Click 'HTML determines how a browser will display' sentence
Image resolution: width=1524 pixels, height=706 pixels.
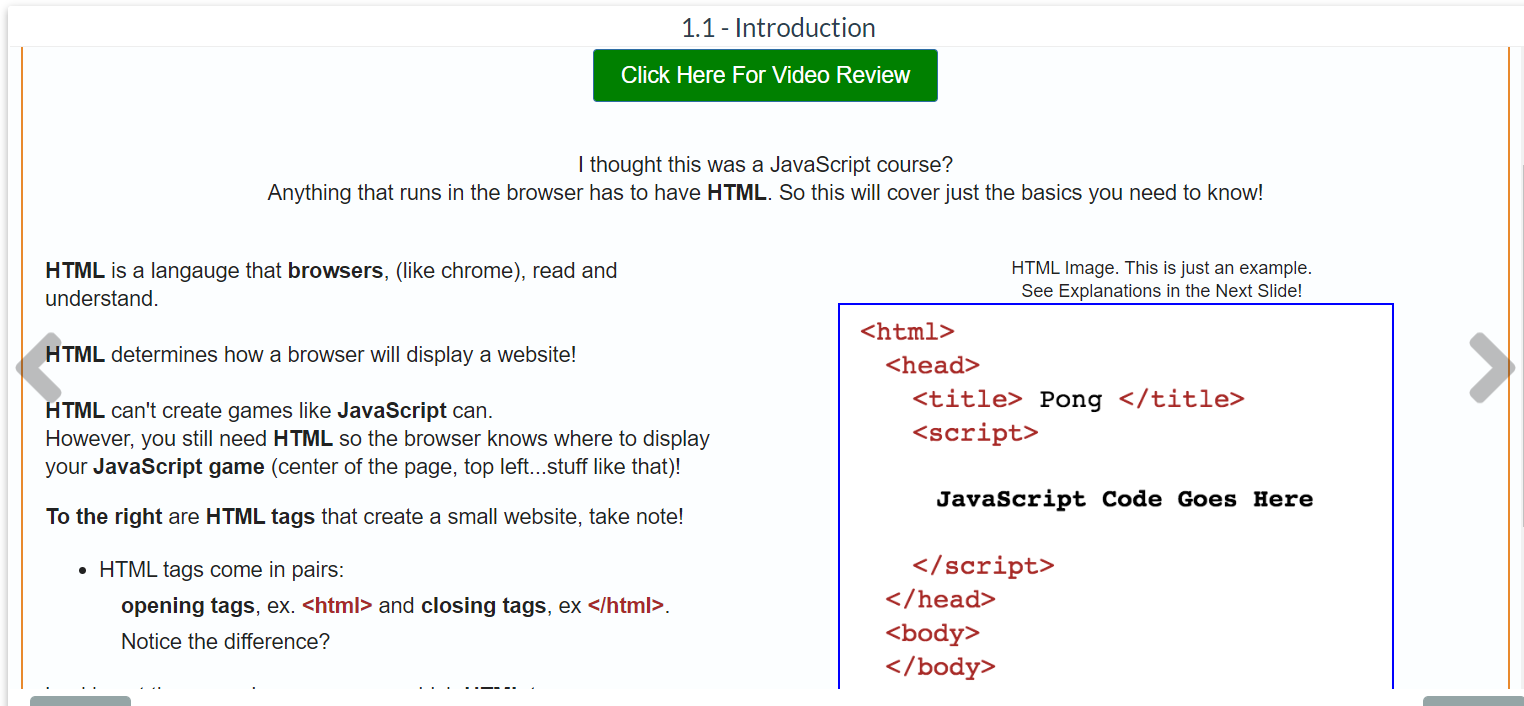tap(311, 355)
